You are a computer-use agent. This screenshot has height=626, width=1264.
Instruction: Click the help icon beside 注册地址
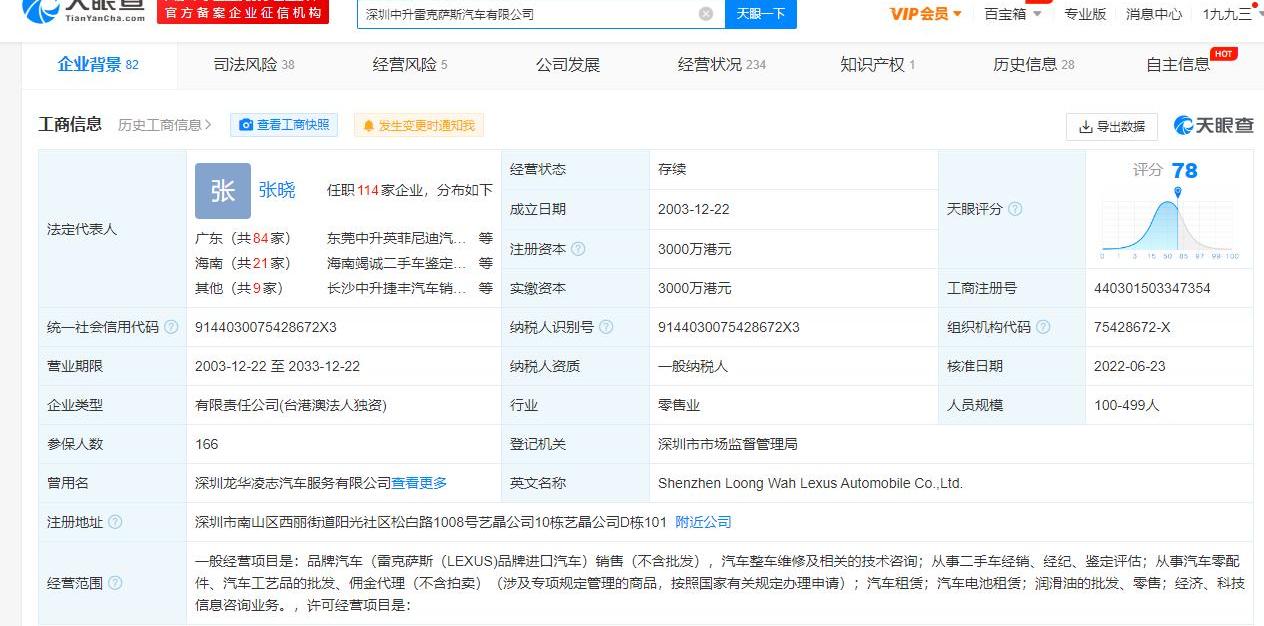115,522
